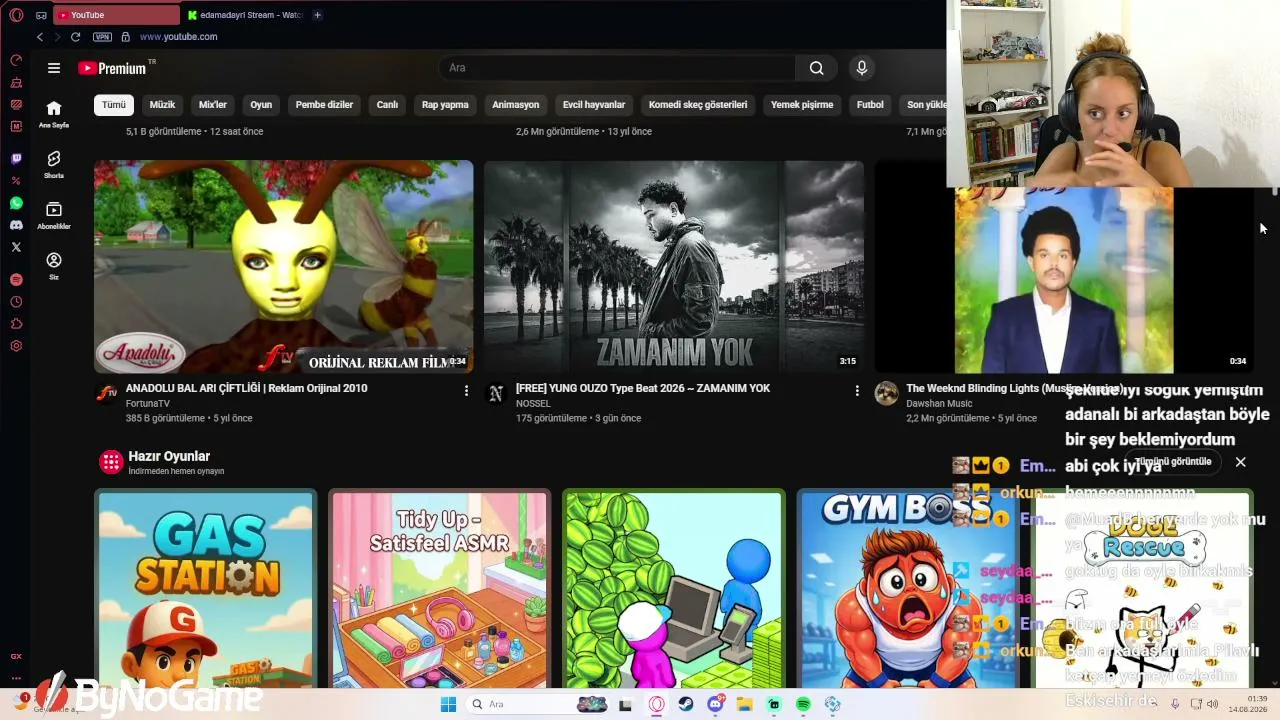Select the Oyun filter chip
1280x720 pixels.
coord(261,105)
